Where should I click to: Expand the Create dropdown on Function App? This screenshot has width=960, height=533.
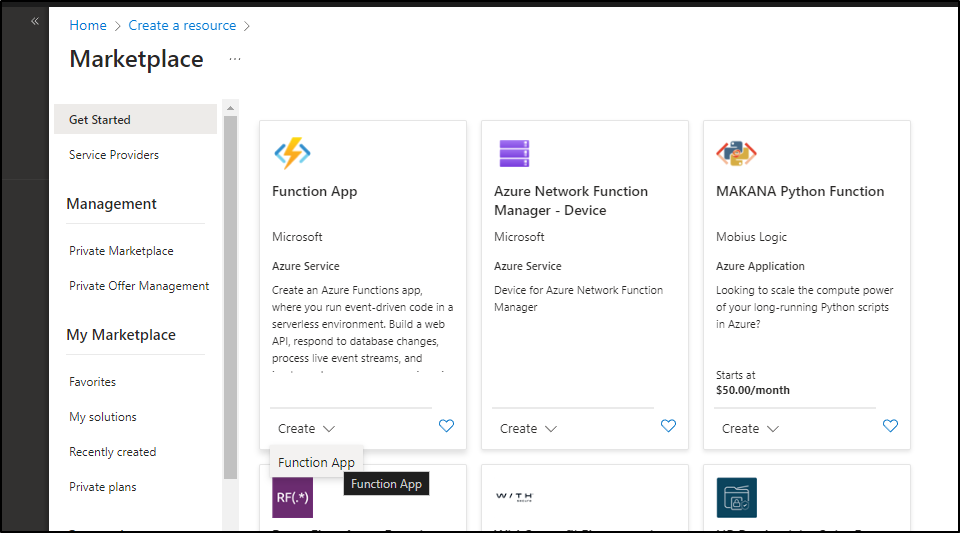pyautogui.click(x=306, y=429)
